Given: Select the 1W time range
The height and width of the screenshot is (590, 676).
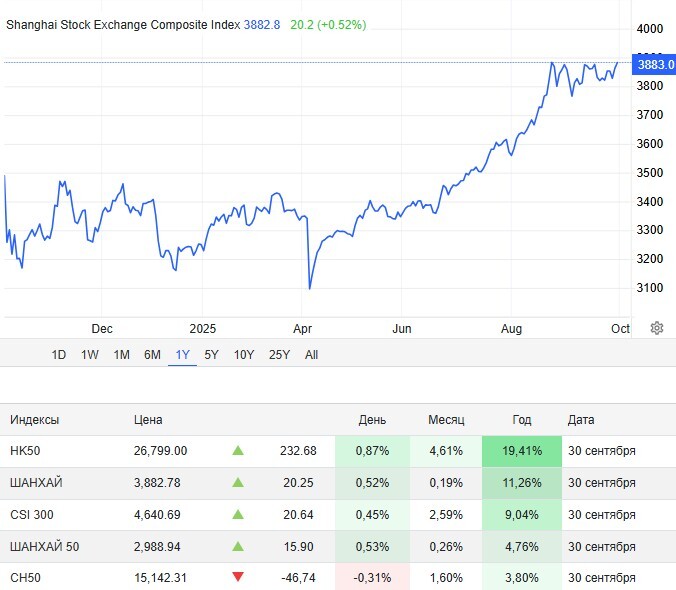Looking at the screenshot, I should click(x=90, y=354).
